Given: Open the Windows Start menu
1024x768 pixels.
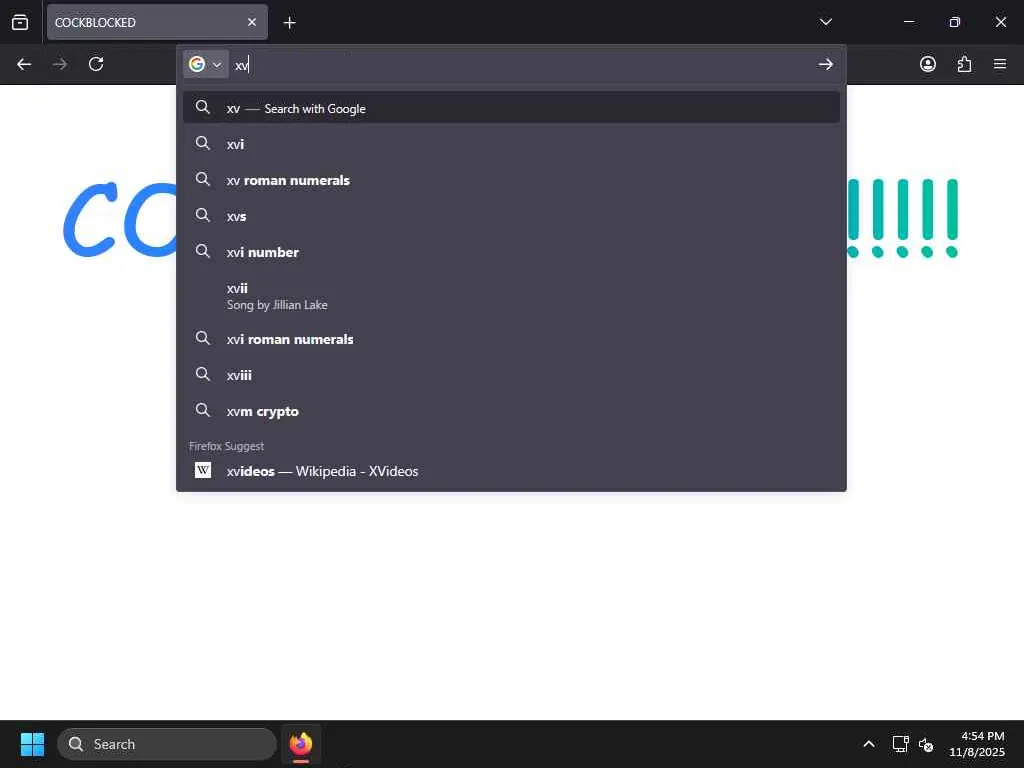Looking at the screenshot, I should 32,744.
